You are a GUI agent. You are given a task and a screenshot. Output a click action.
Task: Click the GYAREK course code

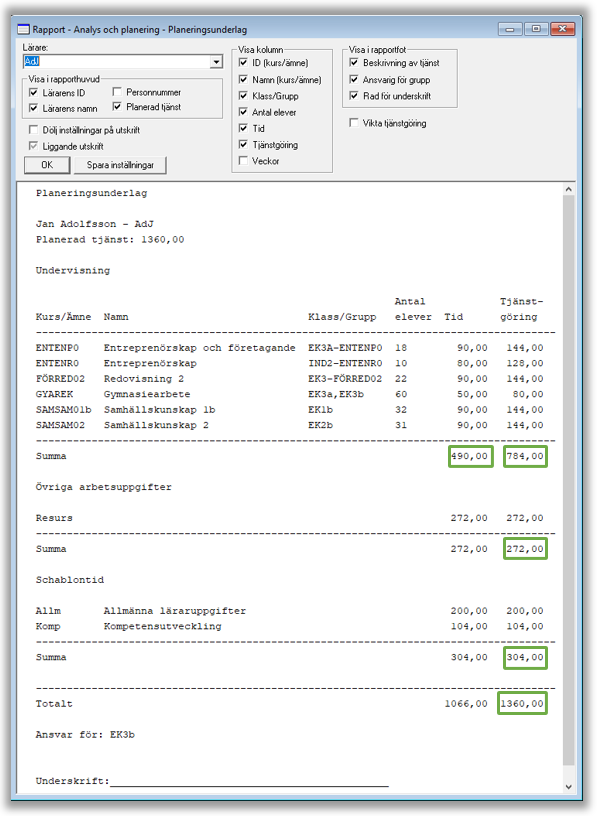point(54,394)
